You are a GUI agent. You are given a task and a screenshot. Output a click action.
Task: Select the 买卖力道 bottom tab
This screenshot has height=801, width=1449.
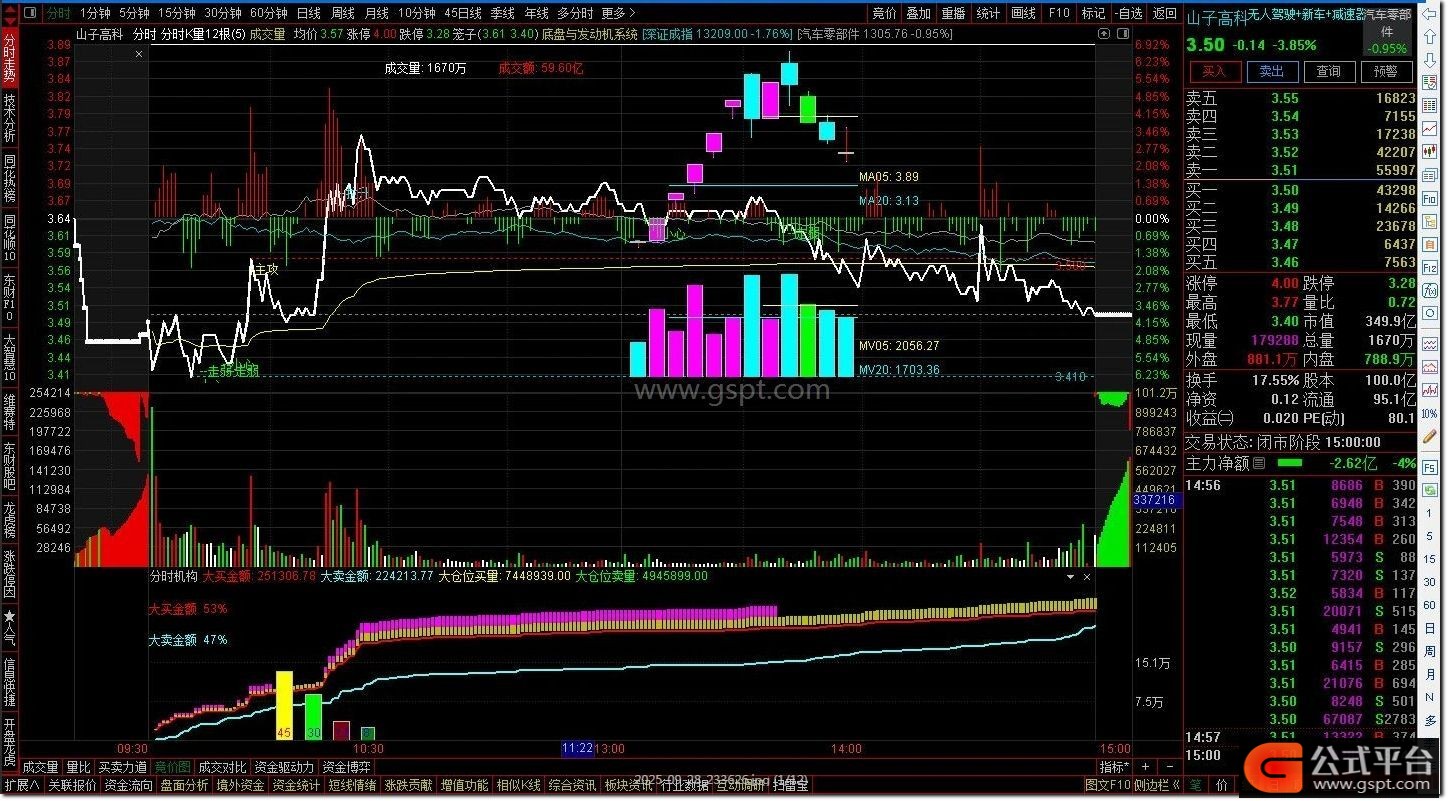click(122, 767)
